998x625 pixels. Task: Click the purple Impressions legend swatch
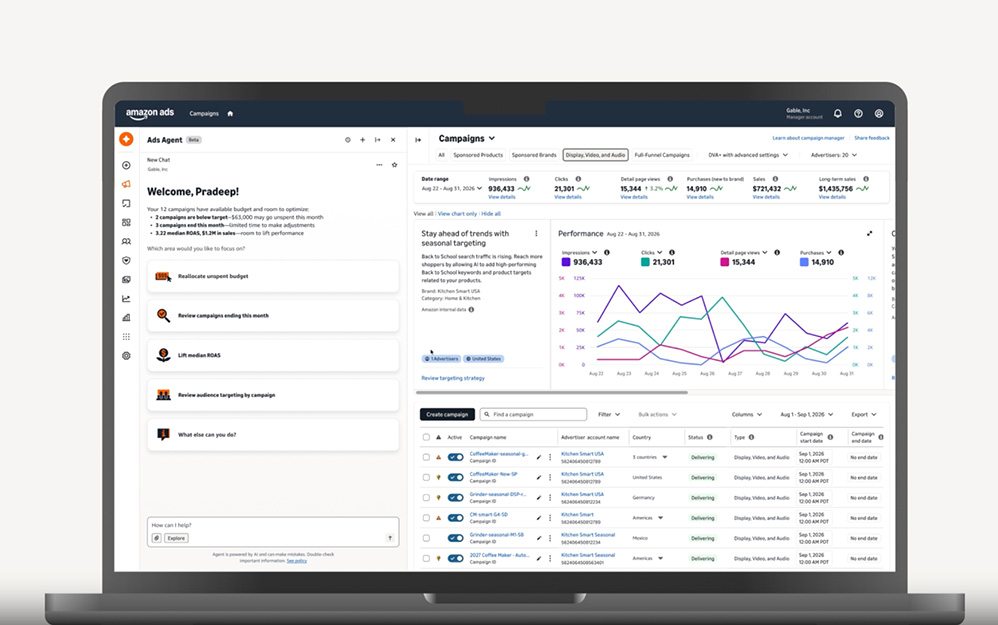click(x=566, y=262)
